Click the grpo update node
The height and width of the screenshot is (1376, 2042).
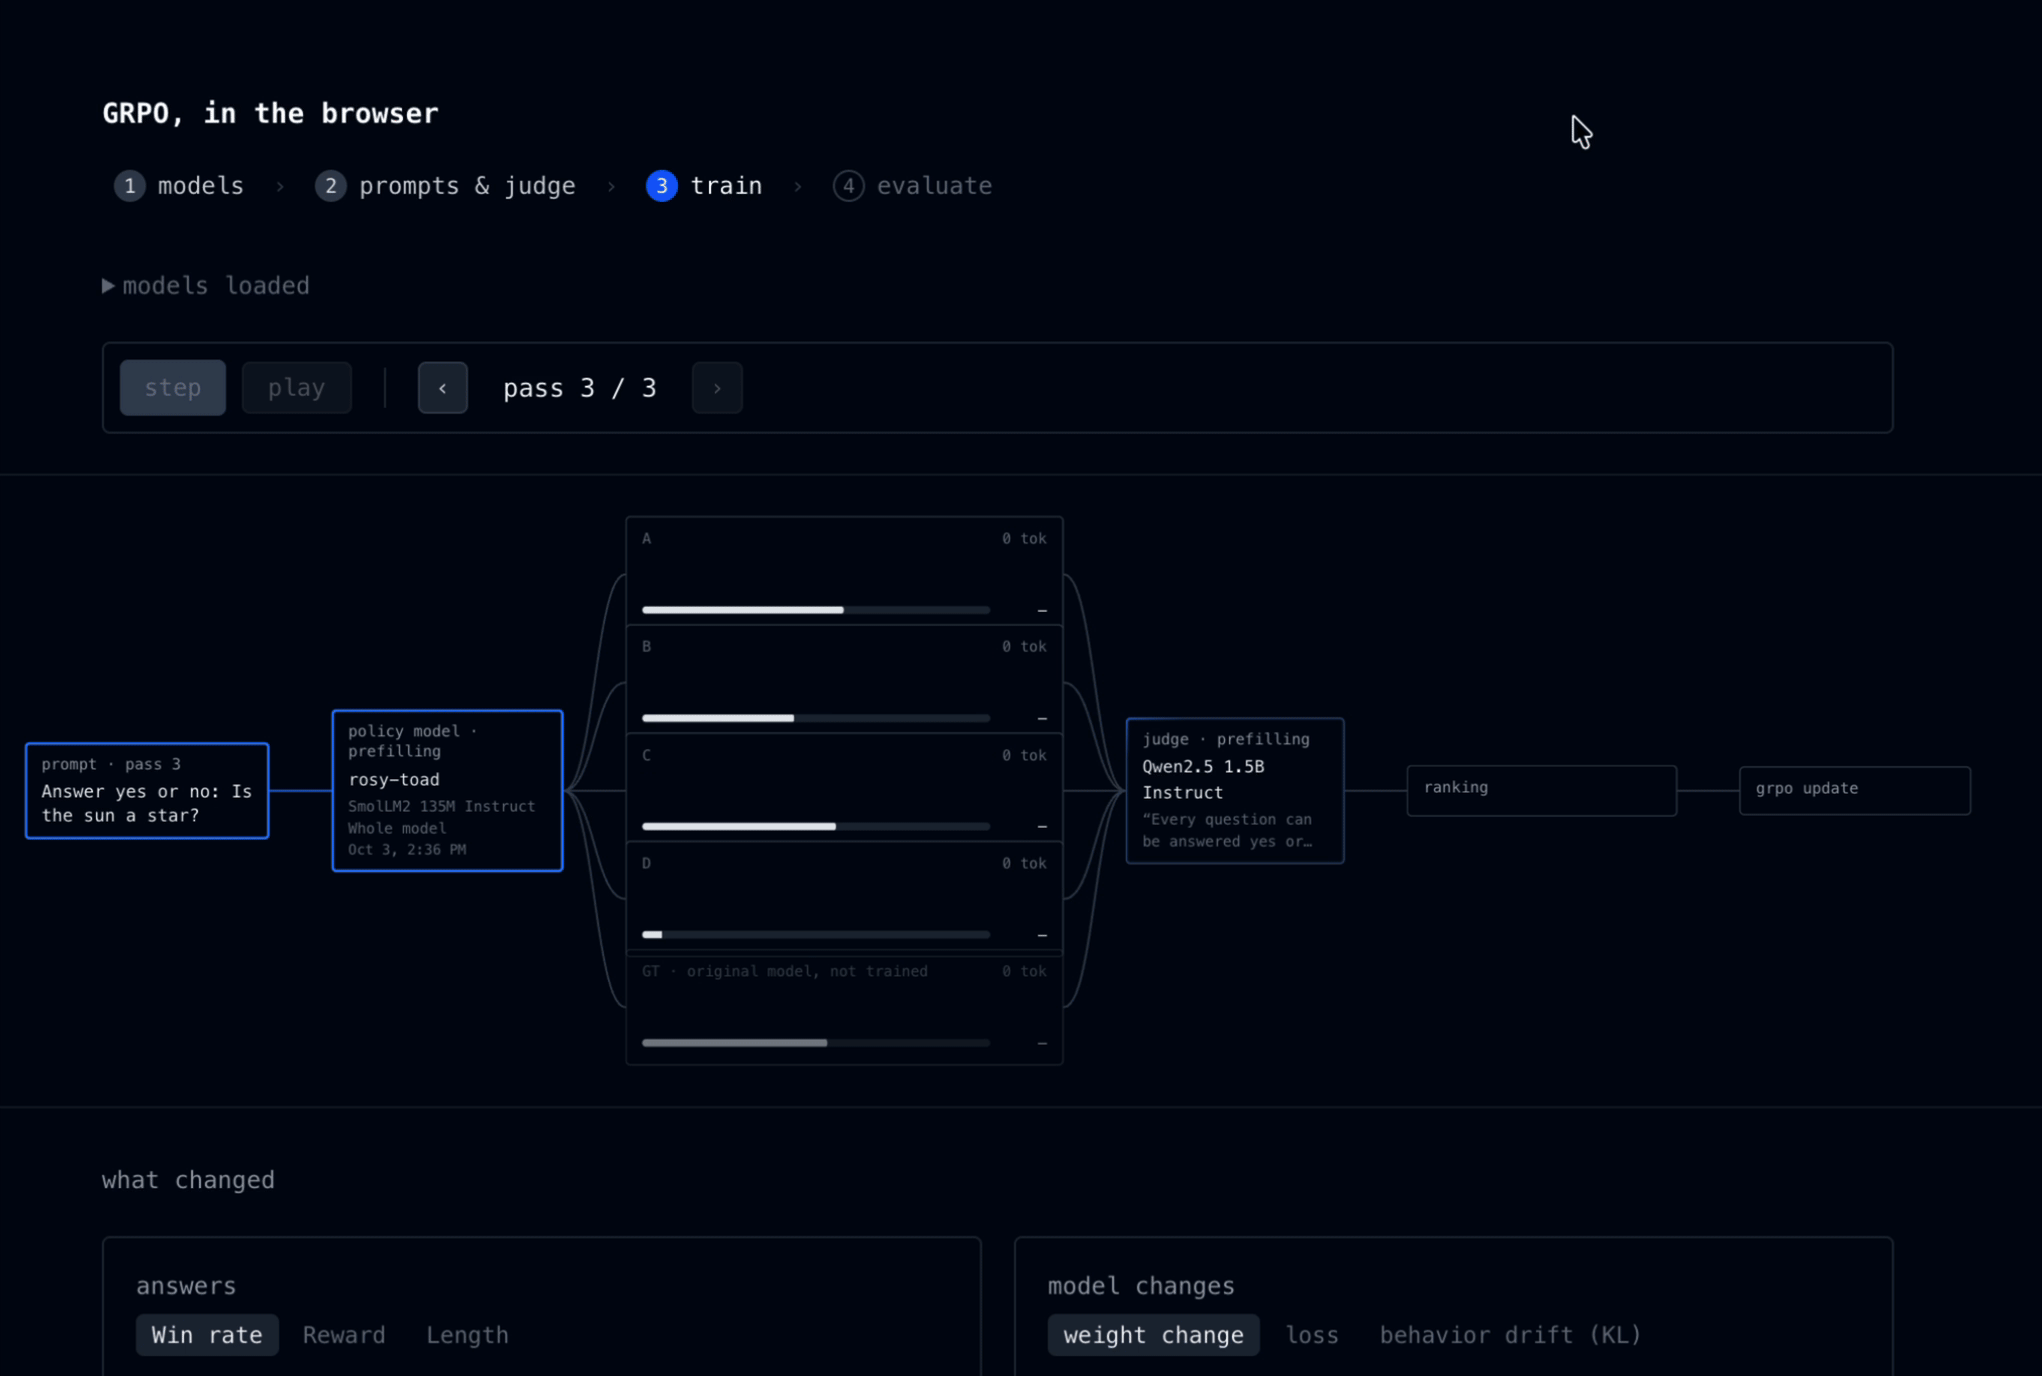tap(1855, 790)
